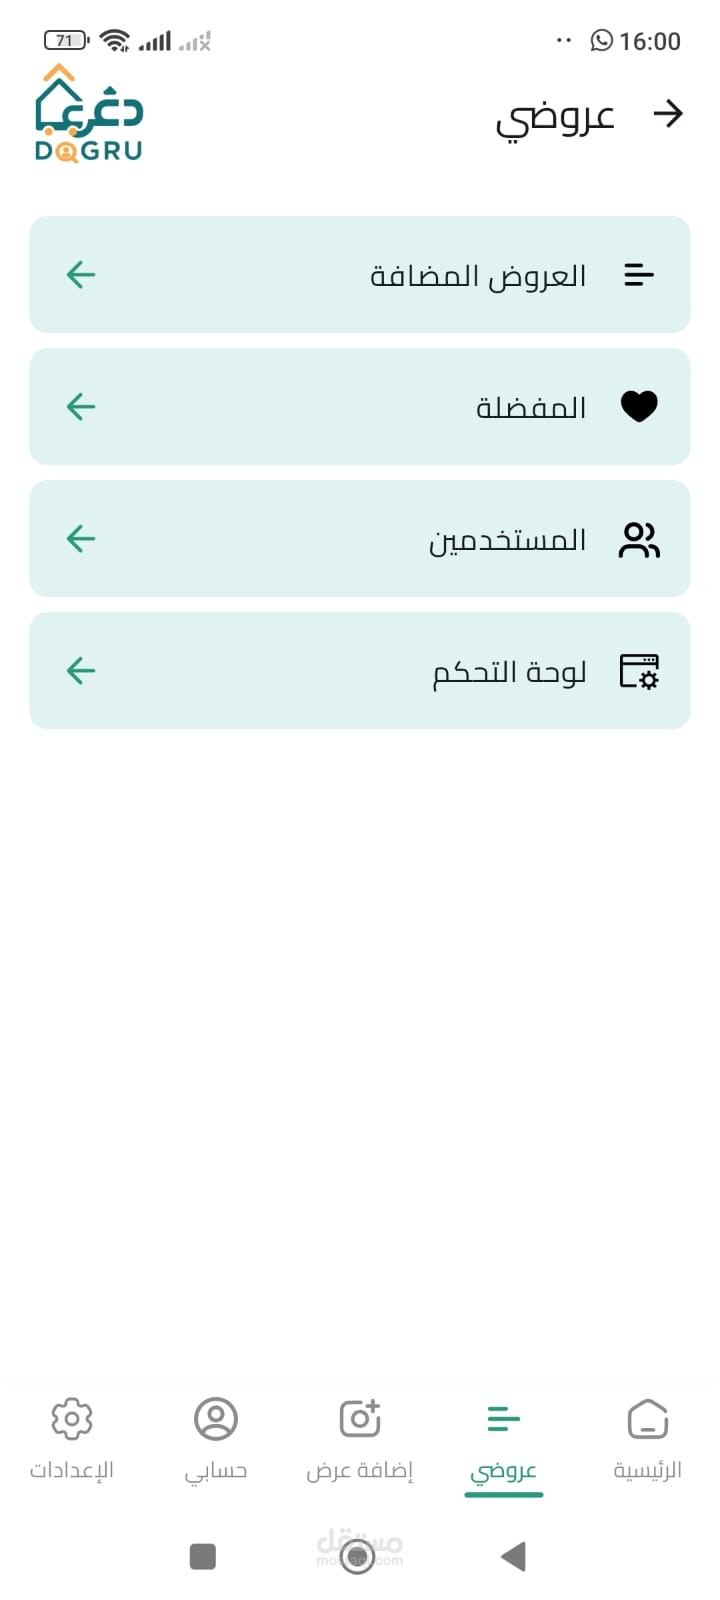Open the لوحة التحكم text label

point(509,672)
